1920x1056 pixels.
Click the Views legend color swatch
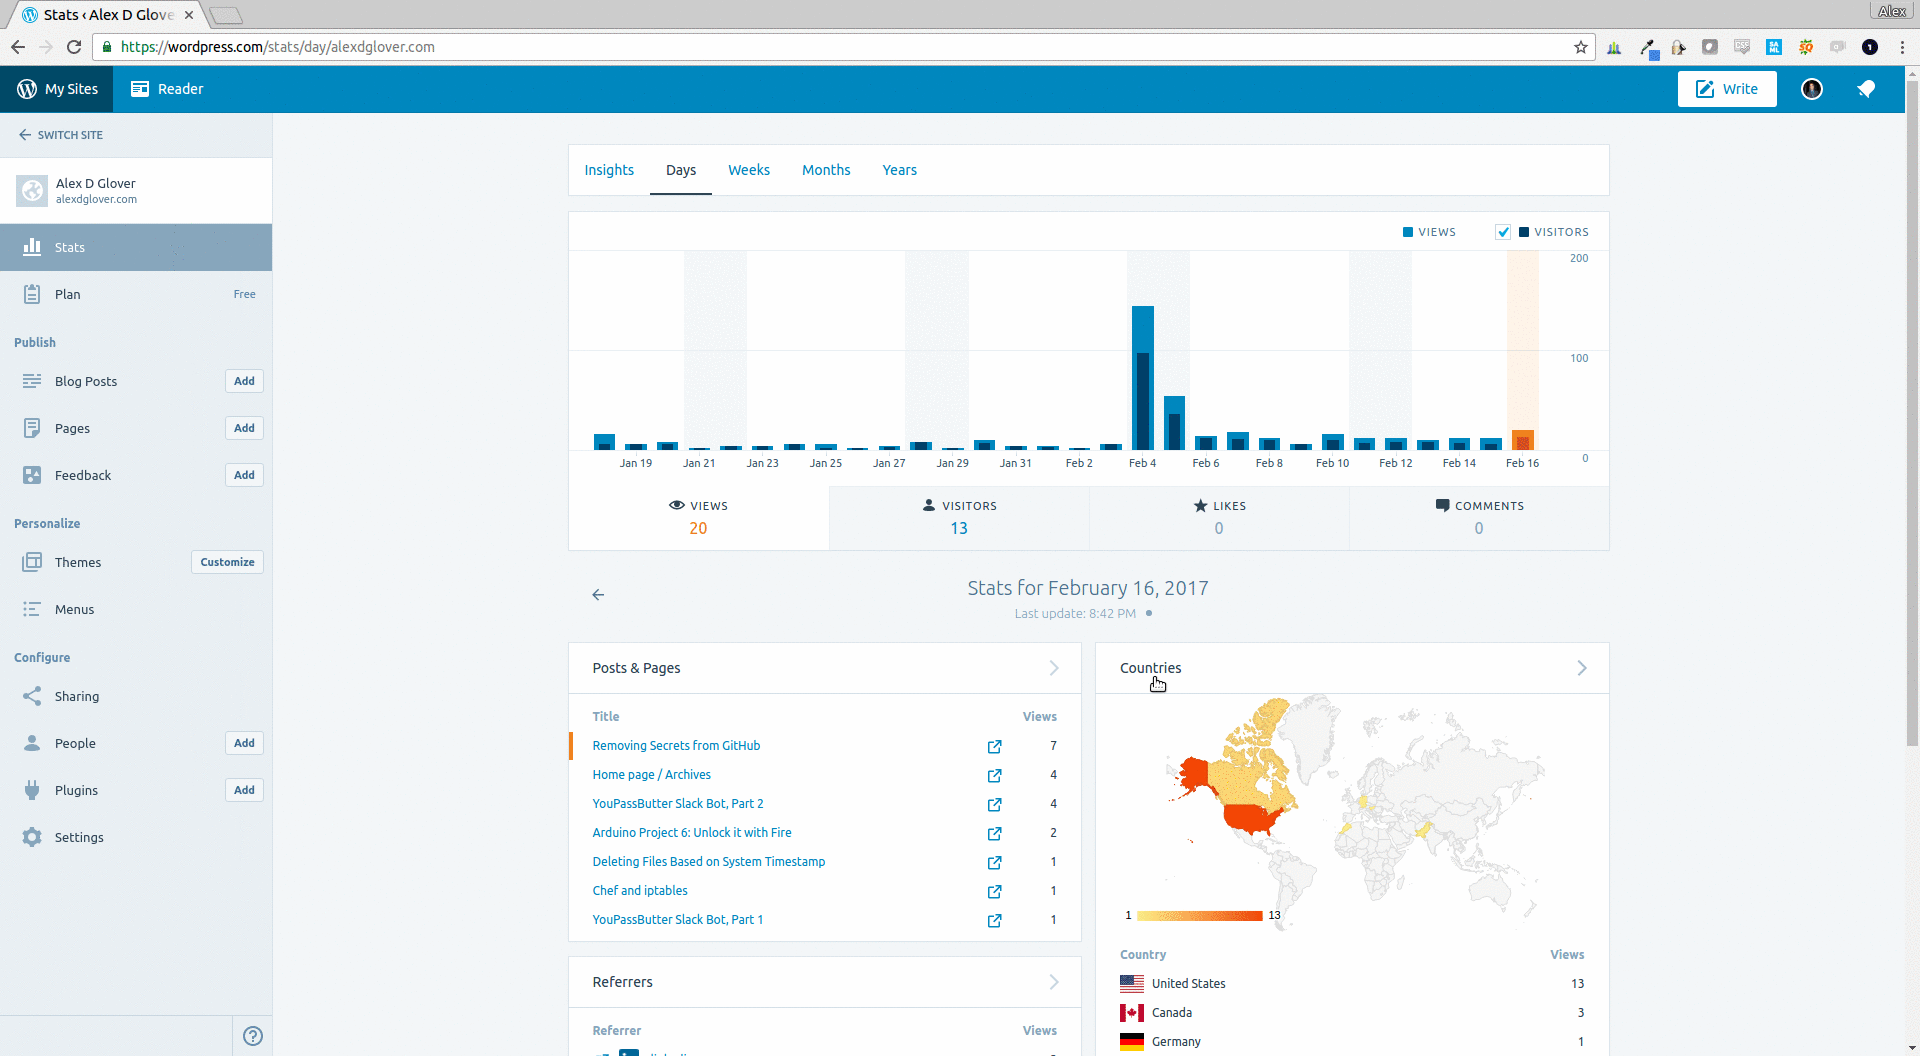click(1408, 232)
